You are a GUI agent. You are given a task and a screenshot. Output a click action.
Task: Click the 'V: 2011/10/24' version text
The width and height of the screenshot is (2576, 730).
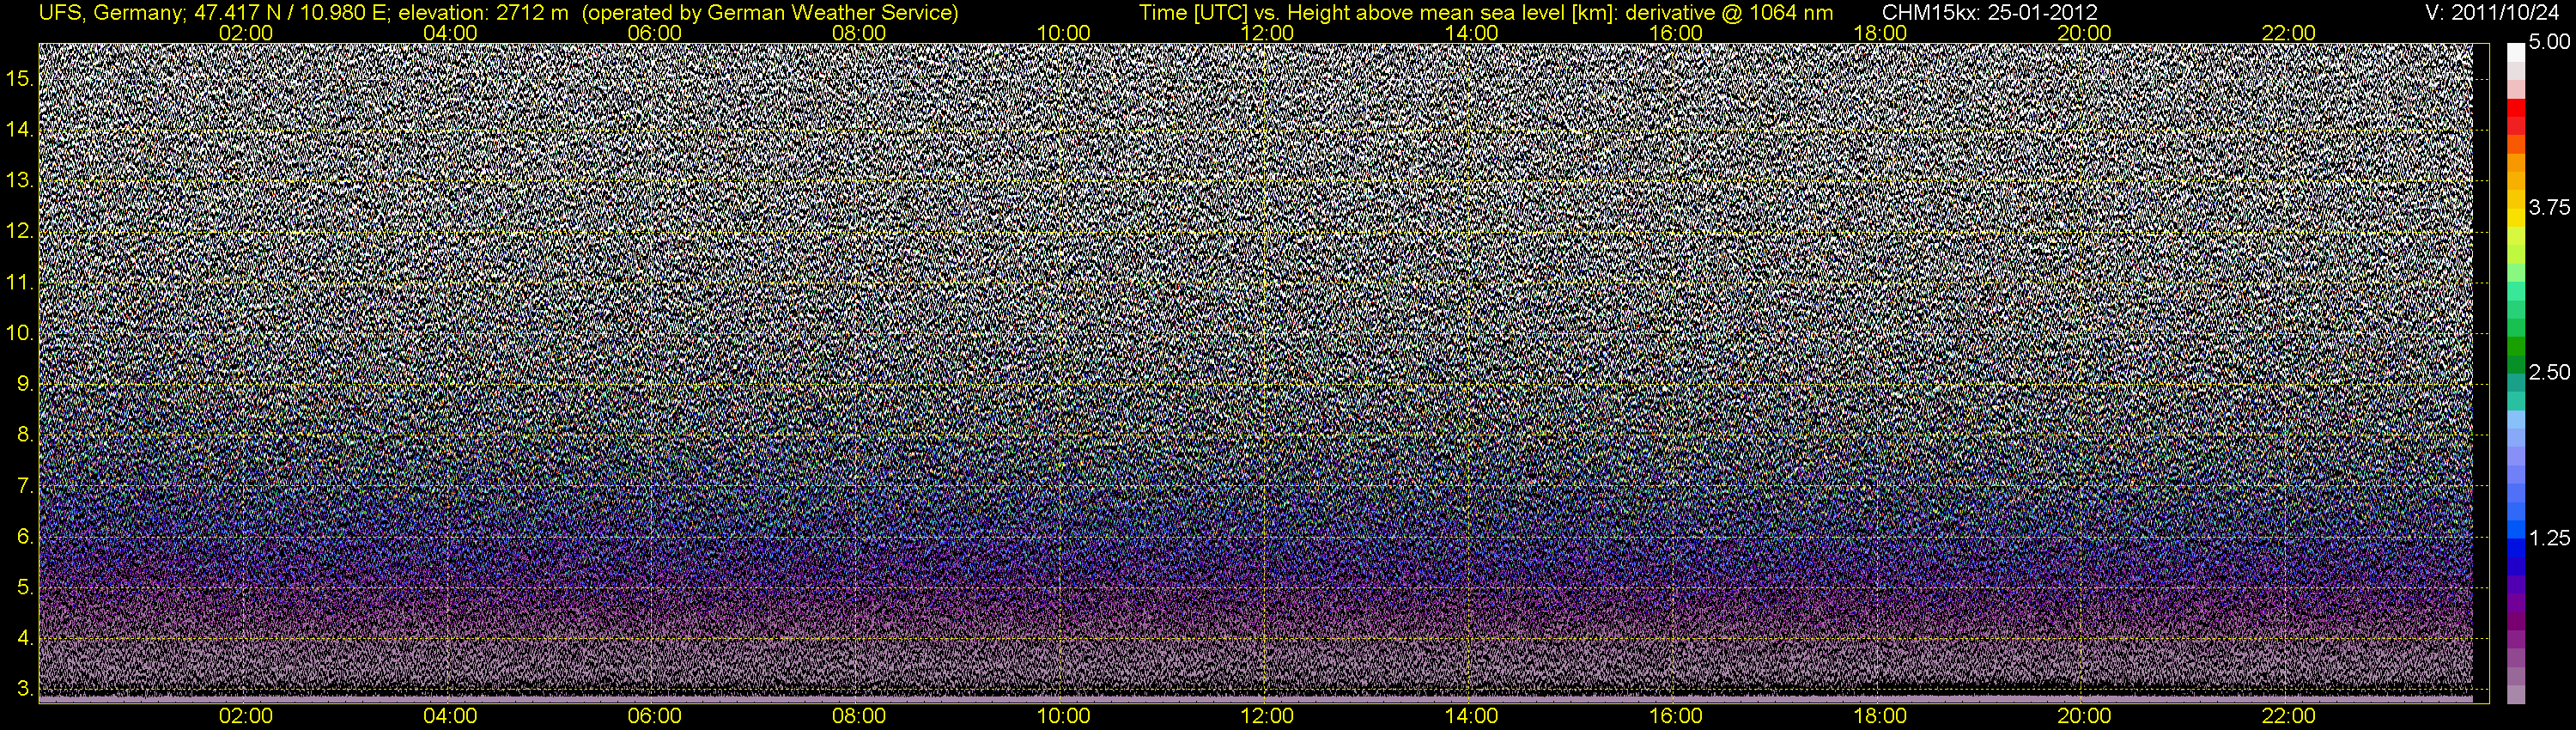point(2495,13)
